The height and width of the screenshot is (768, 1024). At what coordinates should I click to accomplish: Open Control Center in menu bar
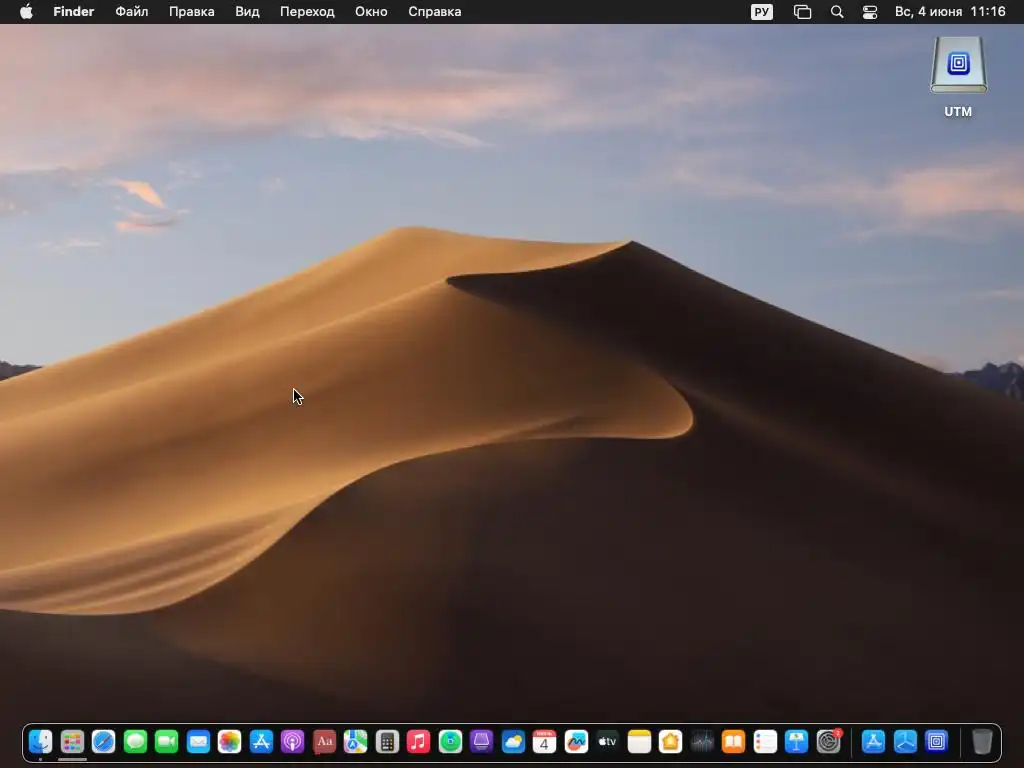click(x=870, y=12)
